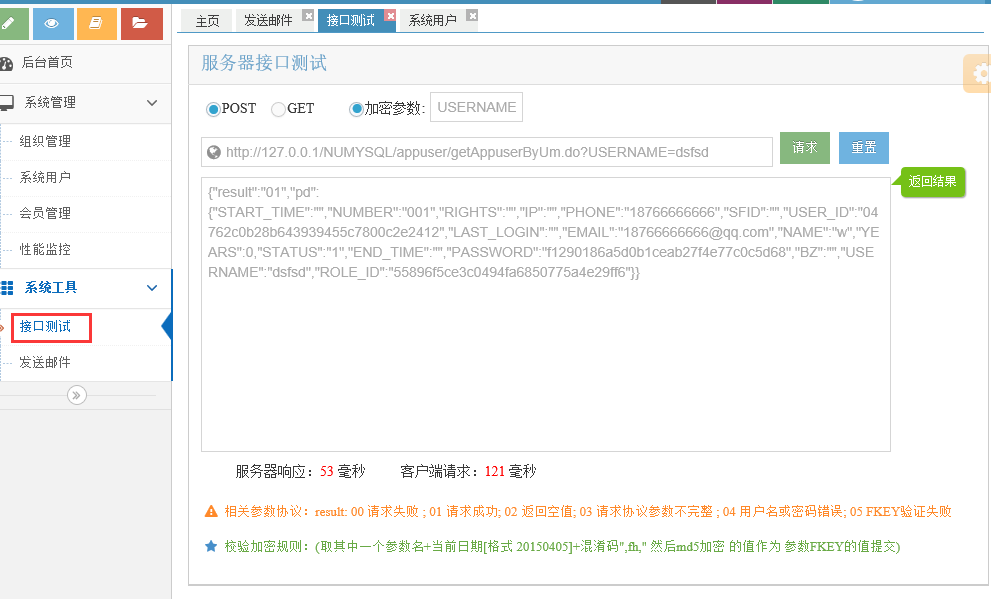Screen dimensions: 991x599
Task: Collapse the 系统工具 menu chevron
Action: [152, 288]
